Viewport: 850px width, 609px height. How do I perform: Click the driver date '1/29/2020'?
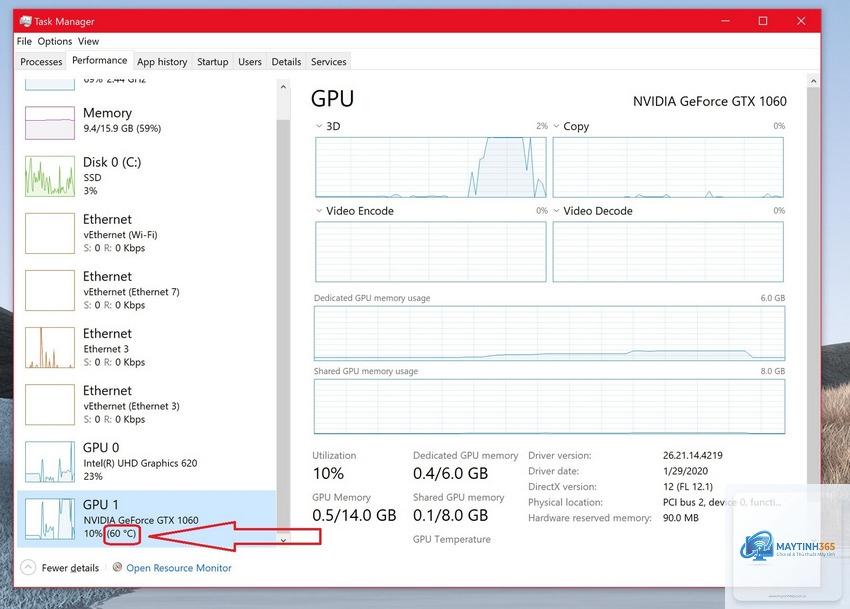pyautogui.click(x=685, y=471)
